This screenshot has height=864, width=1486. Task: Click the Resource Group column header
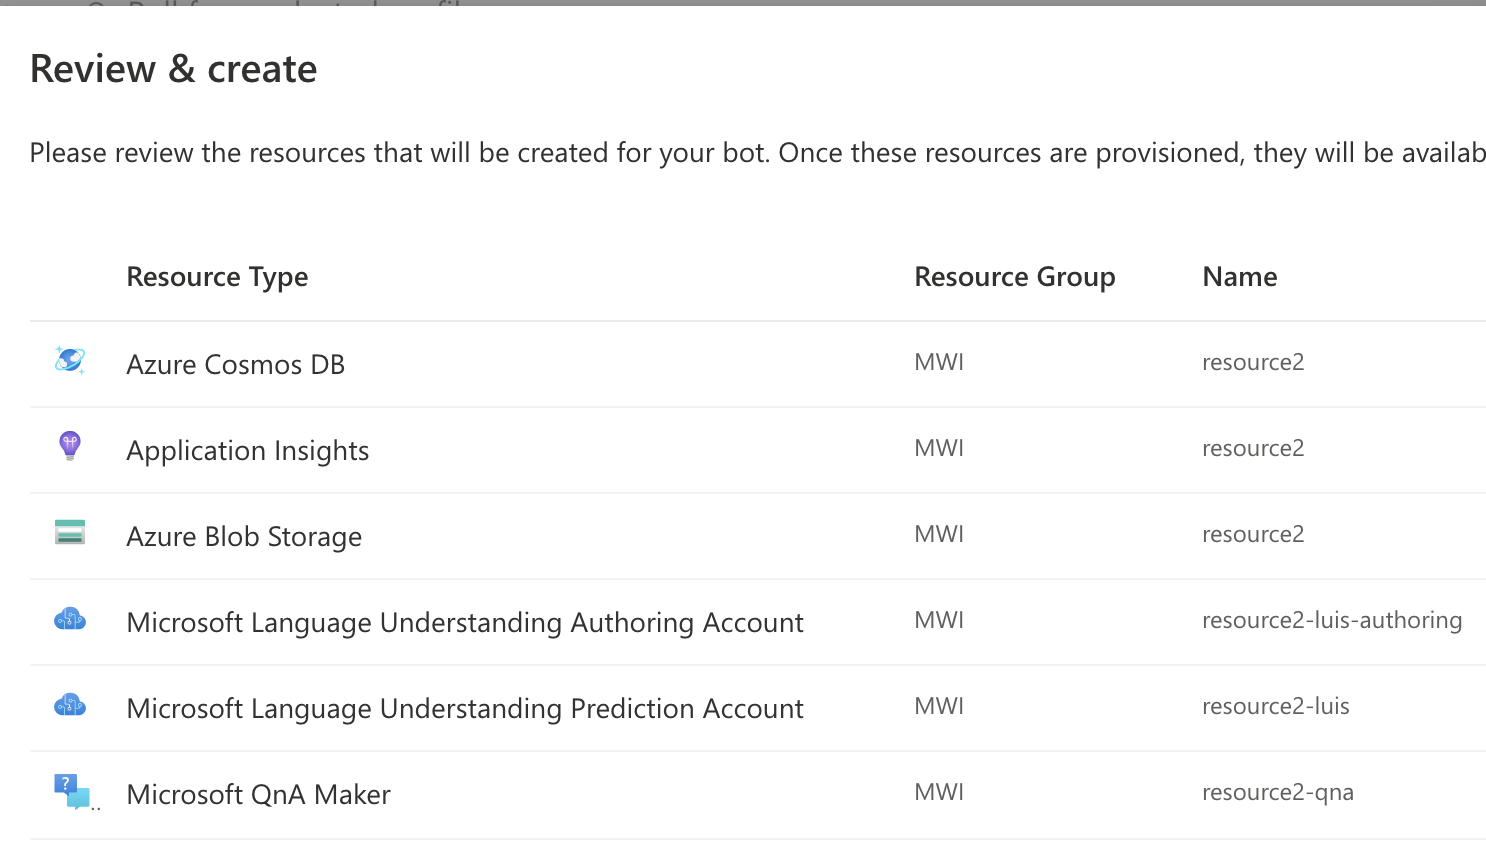point(1014,277)
